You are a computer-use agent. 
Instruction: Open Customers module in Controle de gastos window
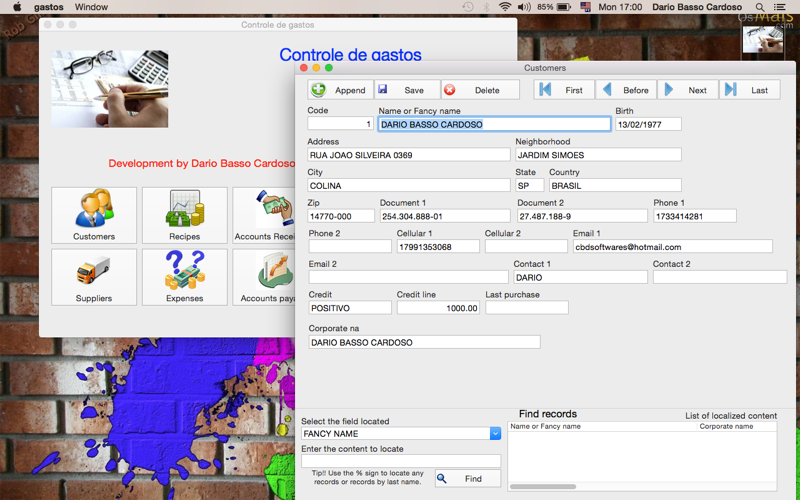tap(94, 215)
